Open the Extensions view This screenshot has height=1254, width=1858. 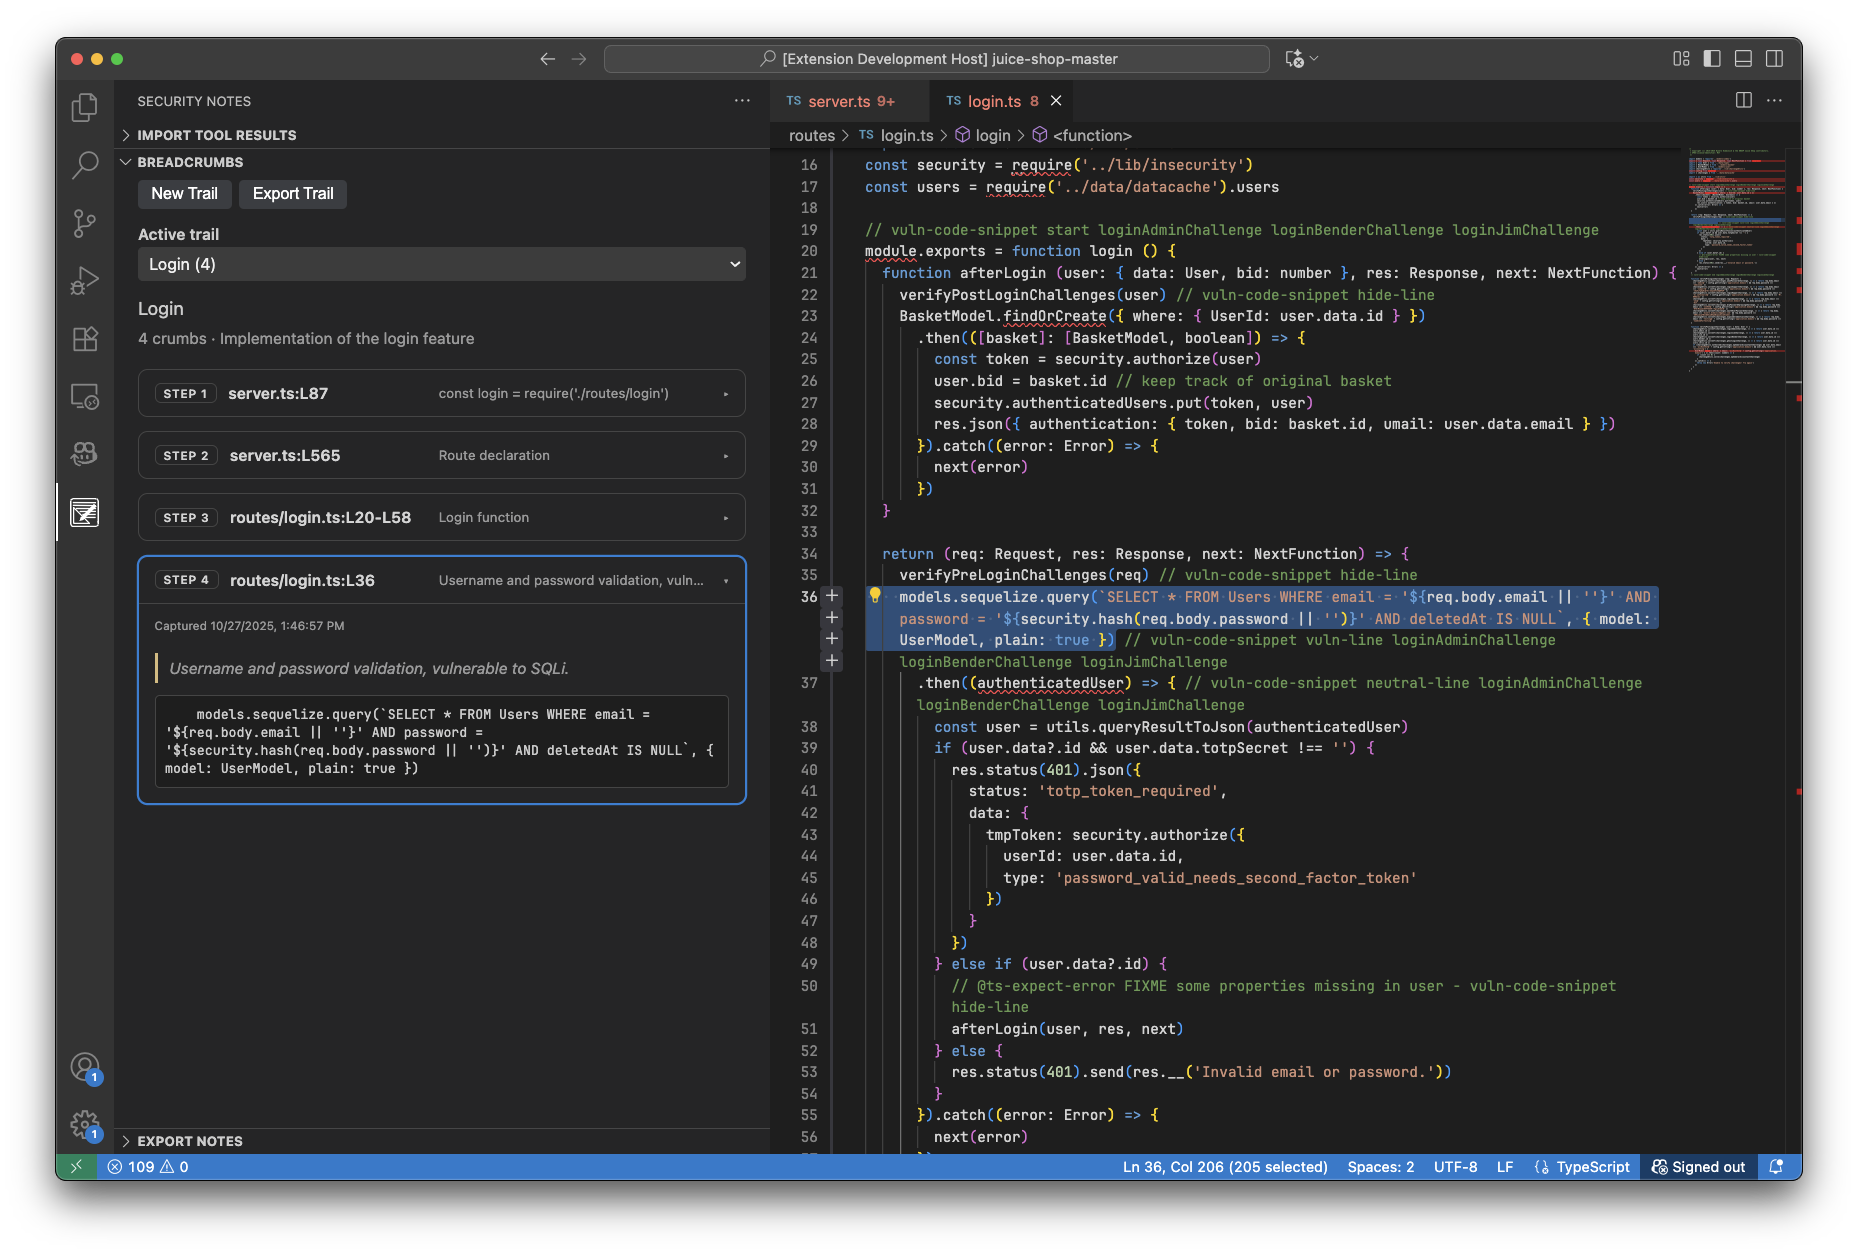[x=85, y=339]
